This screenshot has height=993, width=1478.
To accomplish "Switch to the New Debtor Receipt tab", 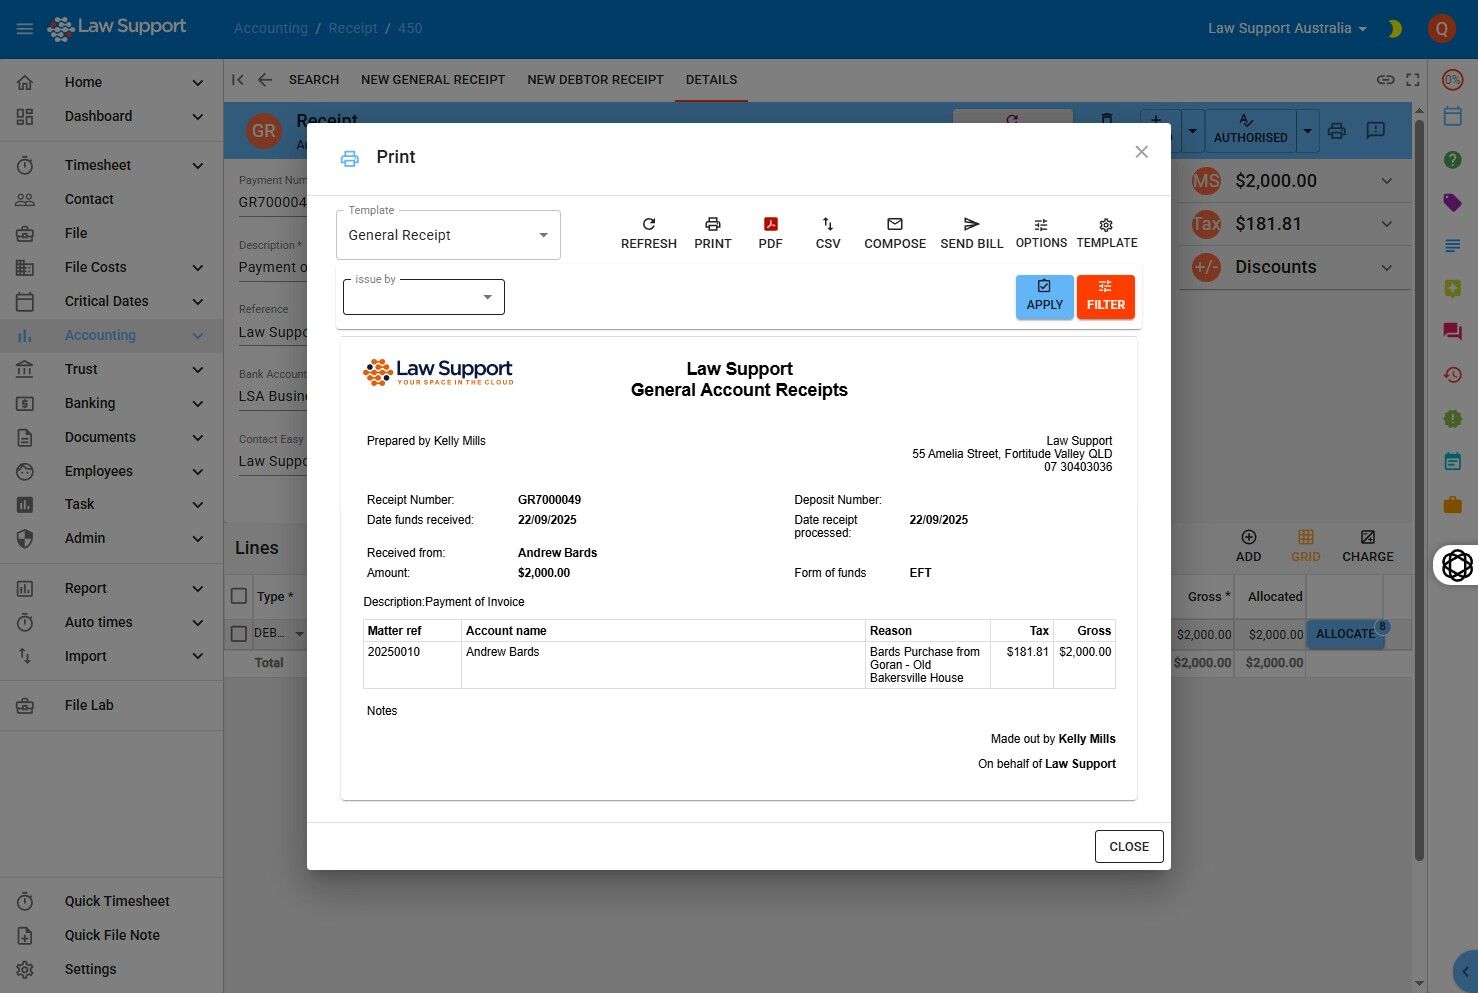I will click(595, 80).
